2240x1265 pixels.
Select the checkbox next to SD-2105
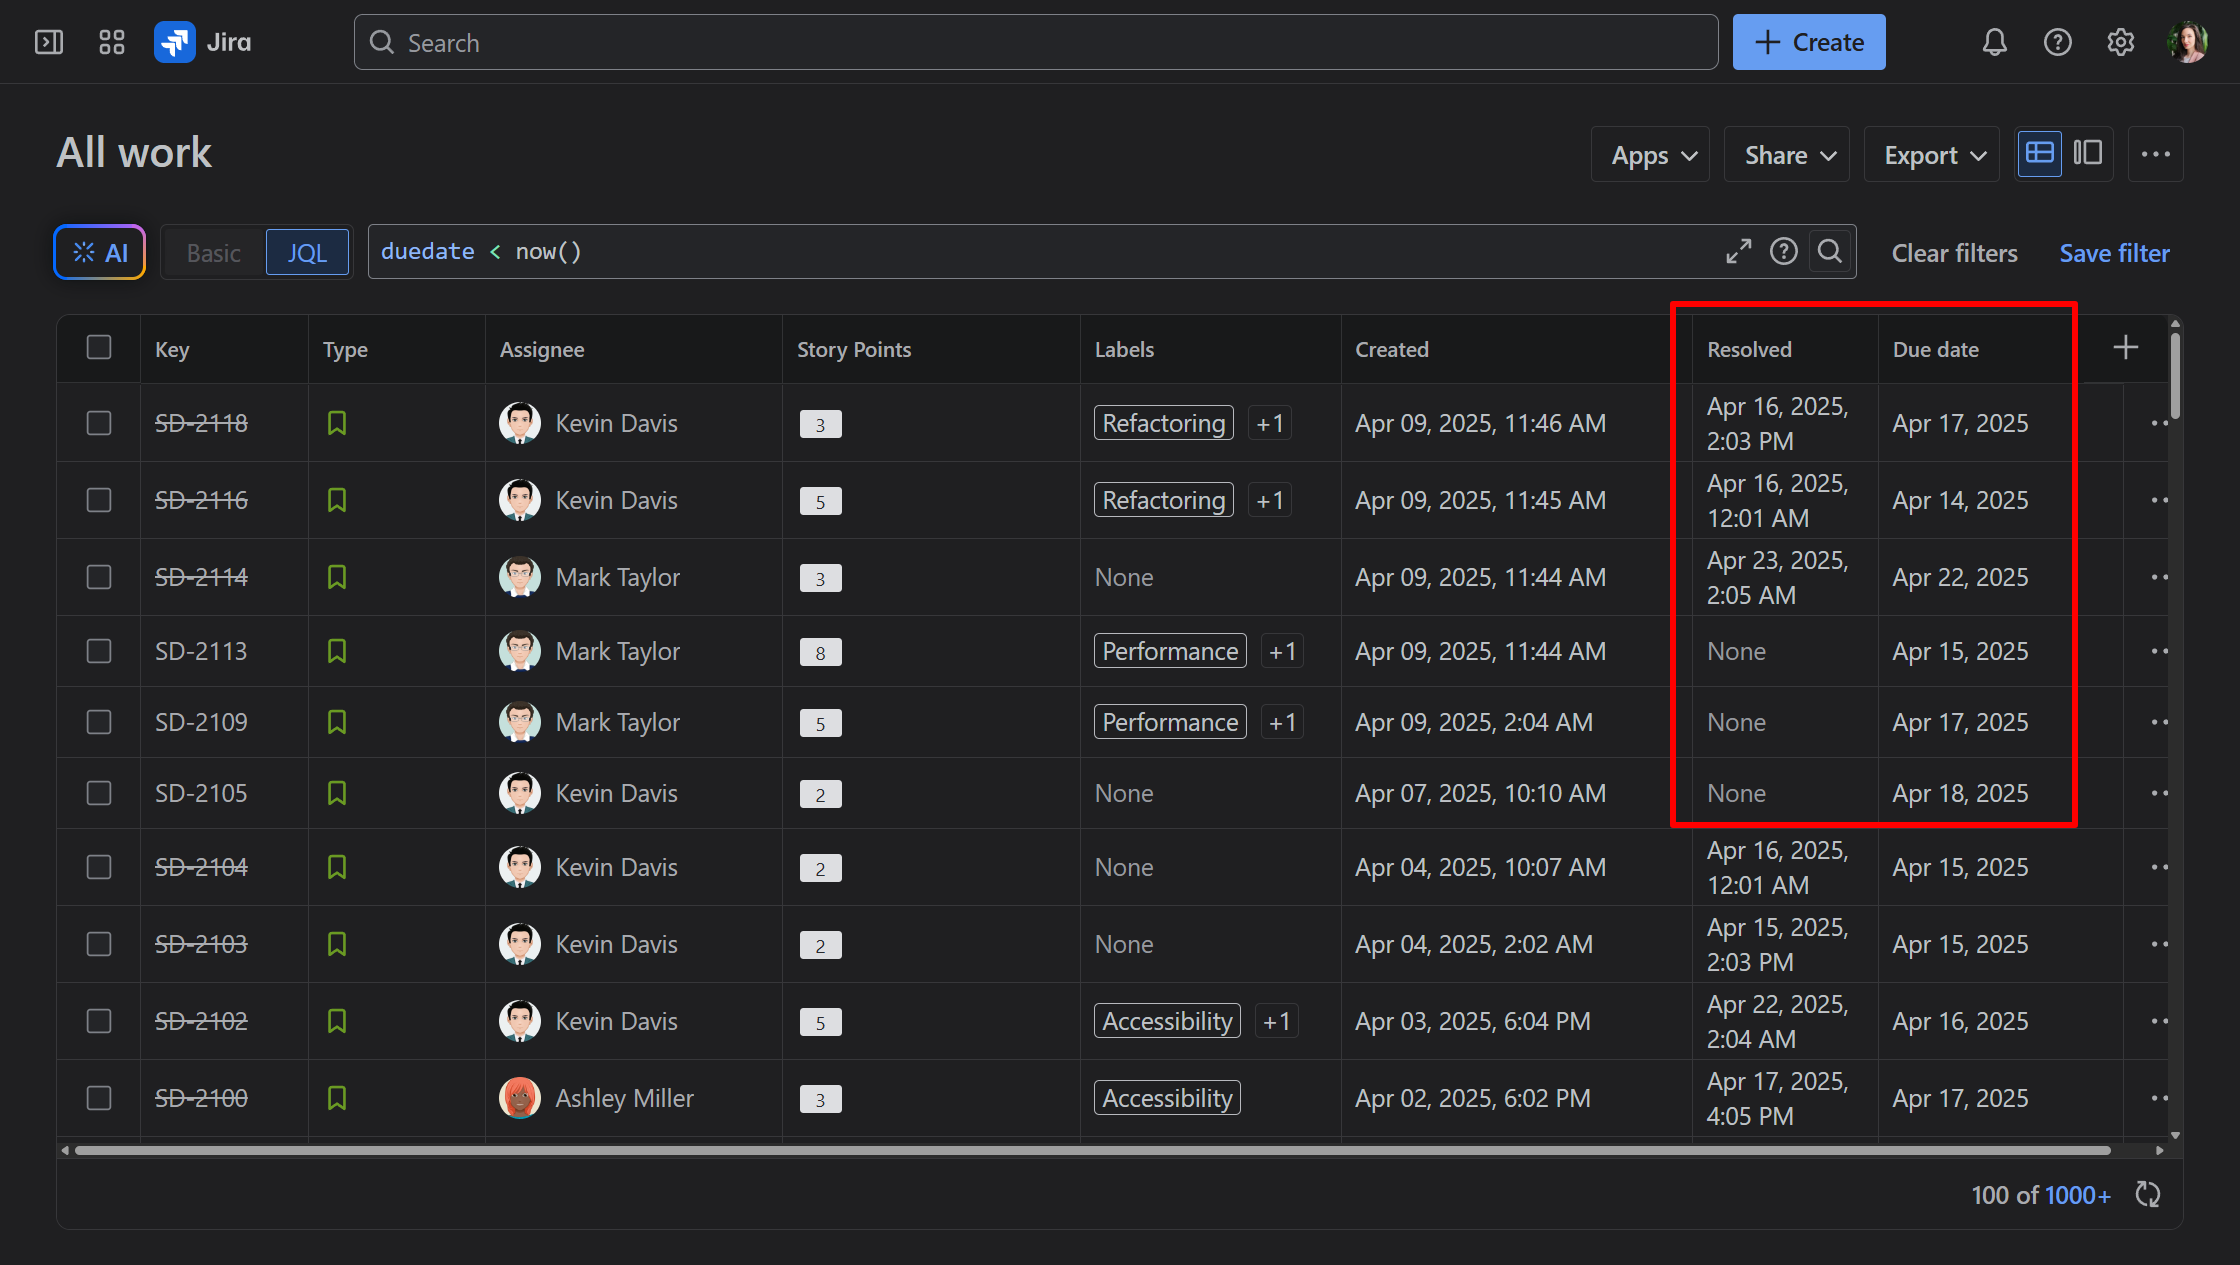97,792
